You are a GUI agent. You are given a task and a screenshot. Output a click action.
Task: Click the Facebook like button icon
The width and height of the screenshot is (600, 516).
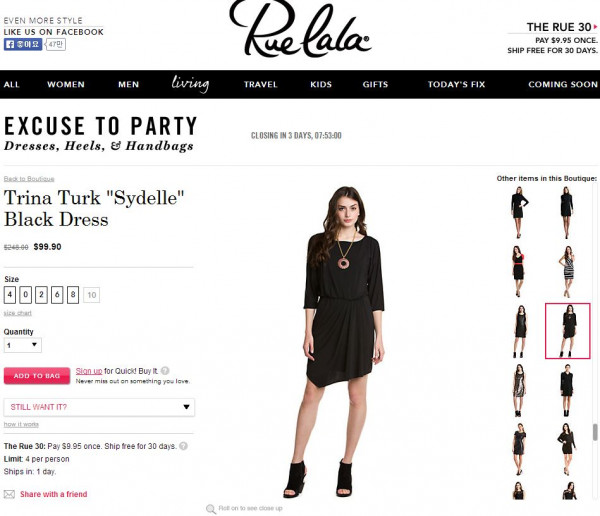click(x=23, y=44)
